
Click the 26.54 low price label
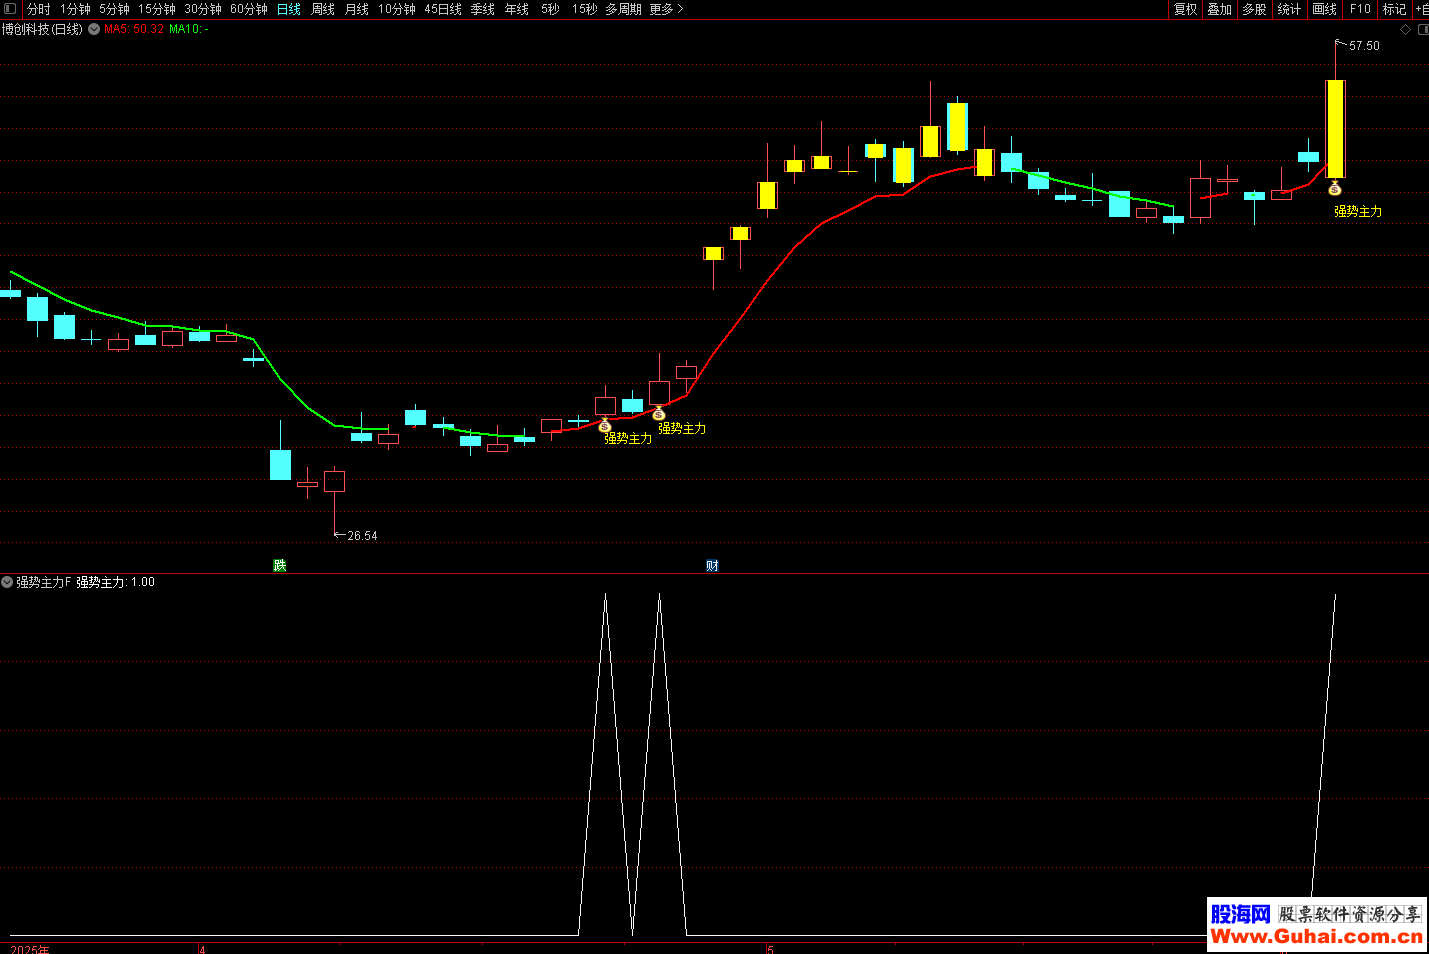tap(362, 536)
